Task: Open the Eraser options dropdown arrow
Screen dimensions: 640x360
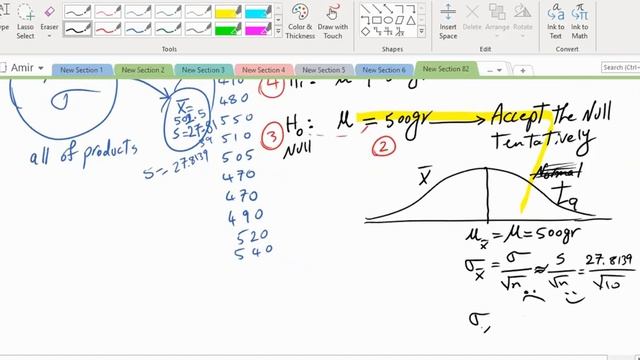Action: (49, 36)
